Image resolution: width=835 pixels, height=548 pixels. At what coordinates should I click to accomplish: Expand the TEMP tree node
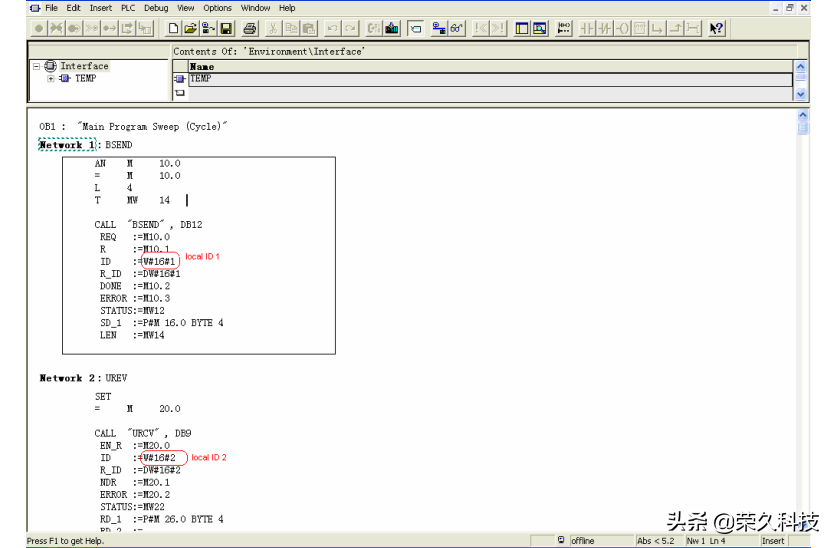coord(51,79)
